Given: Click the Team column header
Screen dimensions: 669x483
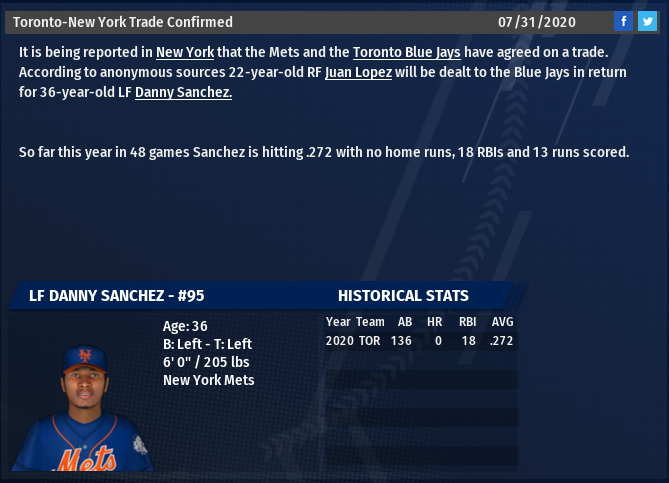Looking at the screenshot, I should click(x=370, y=322).
